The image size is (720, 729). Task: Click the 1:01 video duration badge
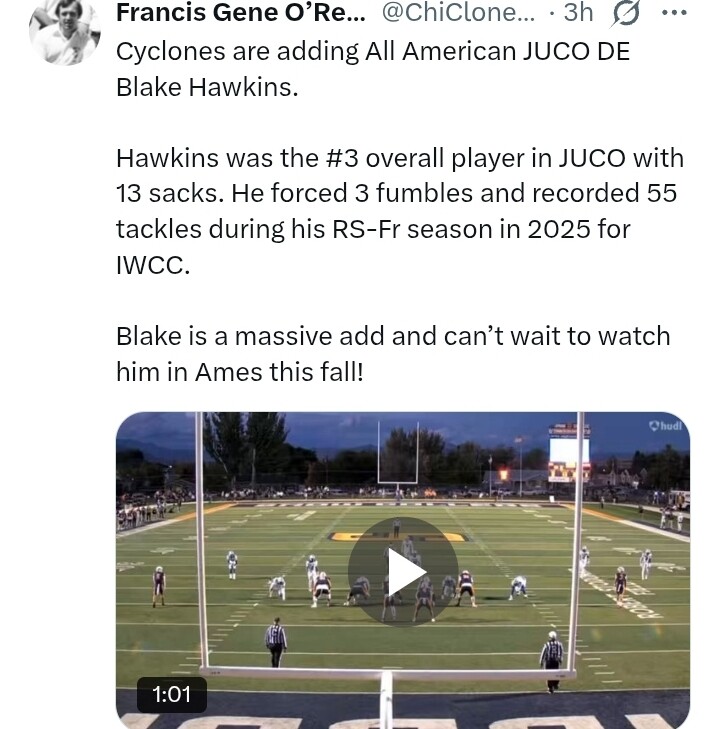171,694
